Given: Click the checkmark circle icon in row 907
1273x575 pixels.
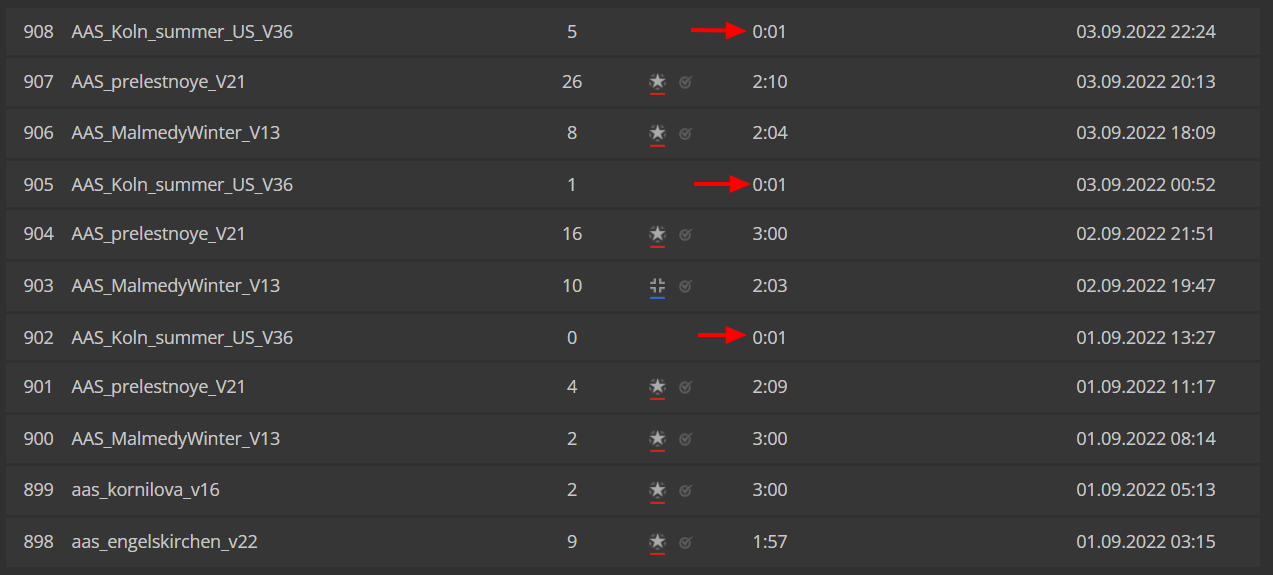Looking at the screenshot, I should click(685, 82).
